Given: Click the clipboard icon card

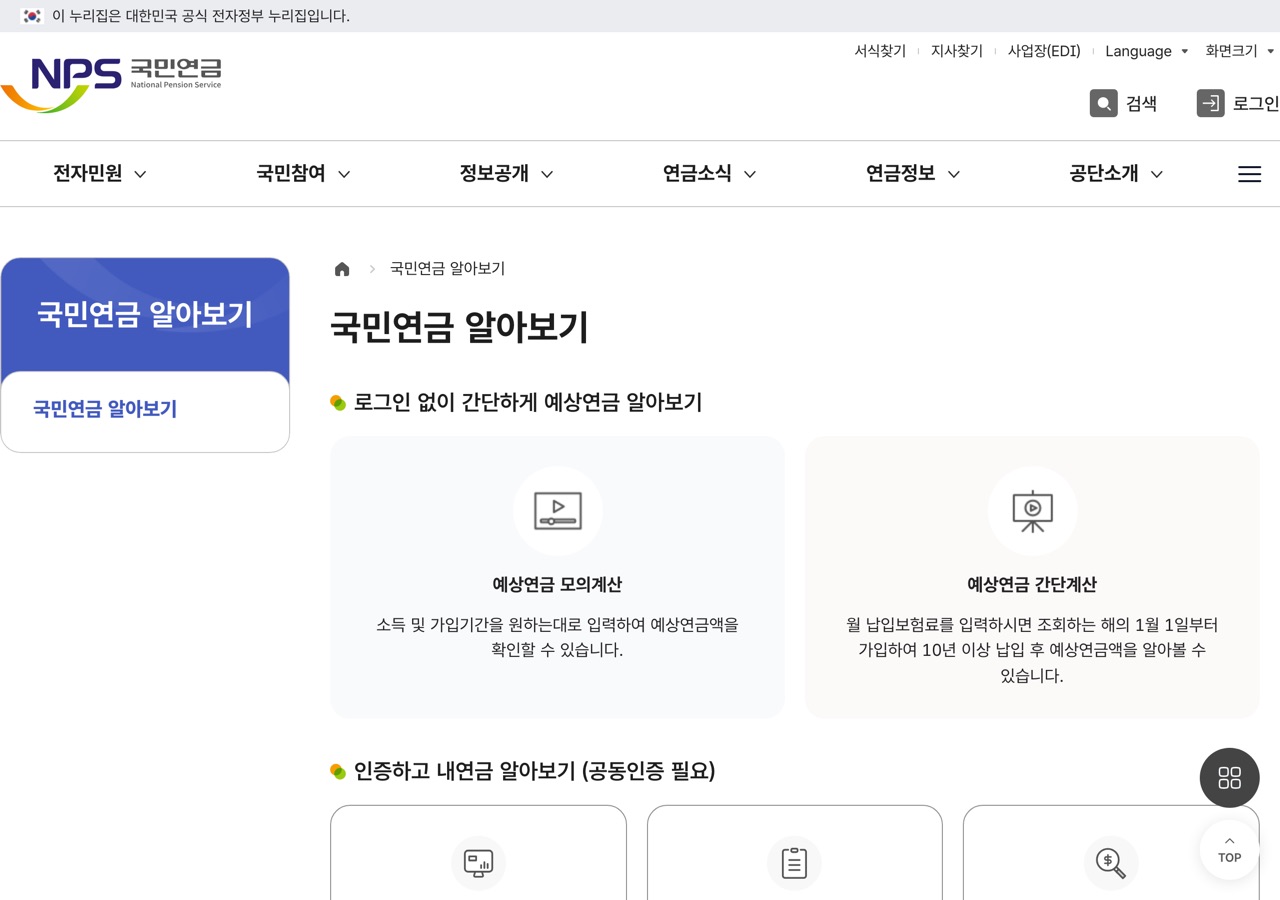Looking at the screenshot, I should click(x=794, y=863).
